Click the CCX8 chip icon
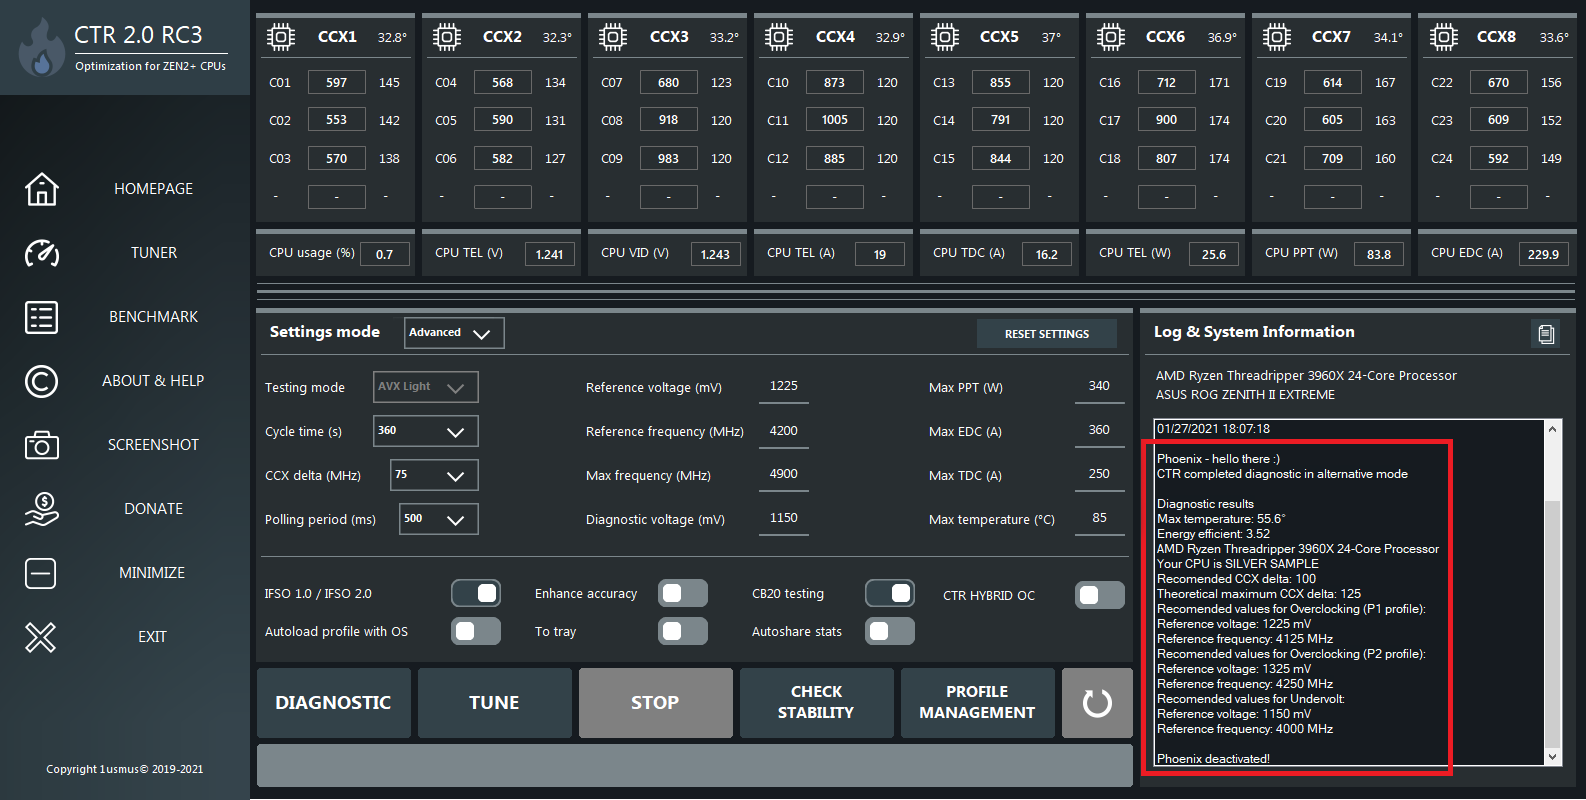Image resolution: width=1586 pixels, height=800 pixels. (x=1443, y=37)
